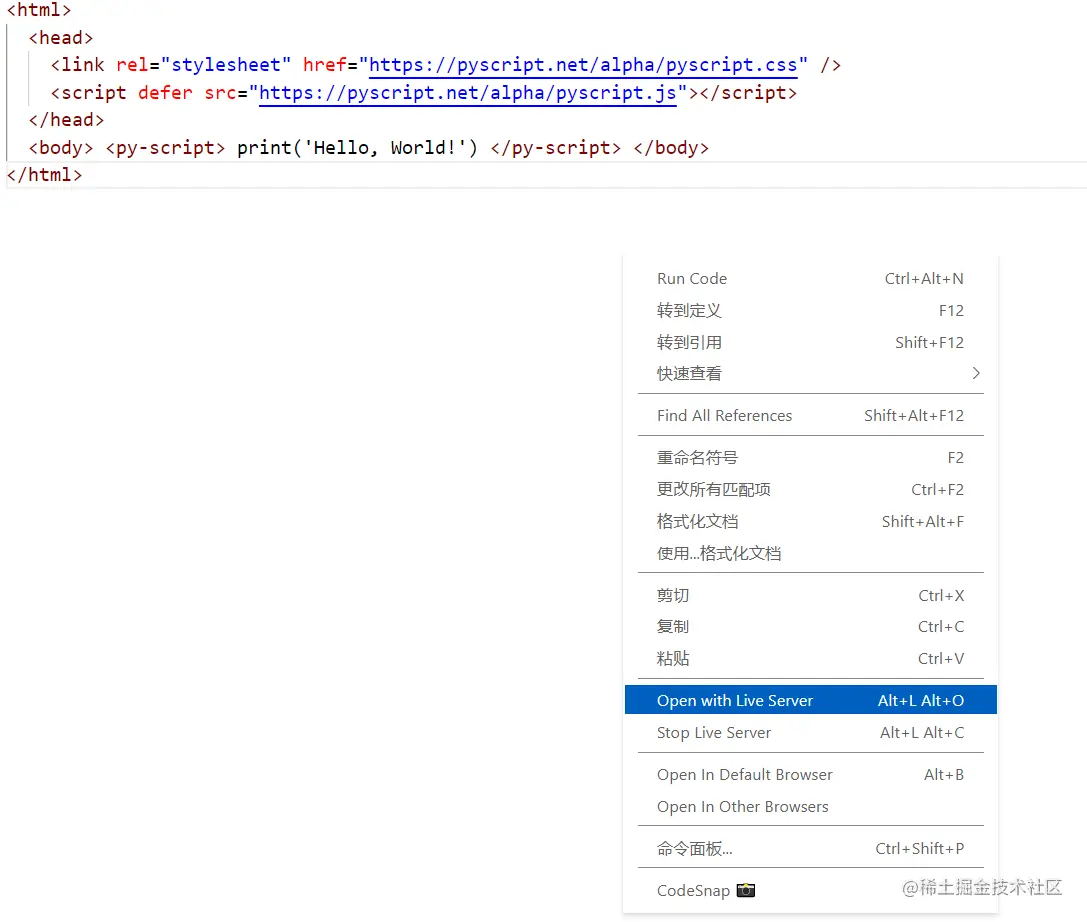Click the CodeSnap camera icon

746,890
